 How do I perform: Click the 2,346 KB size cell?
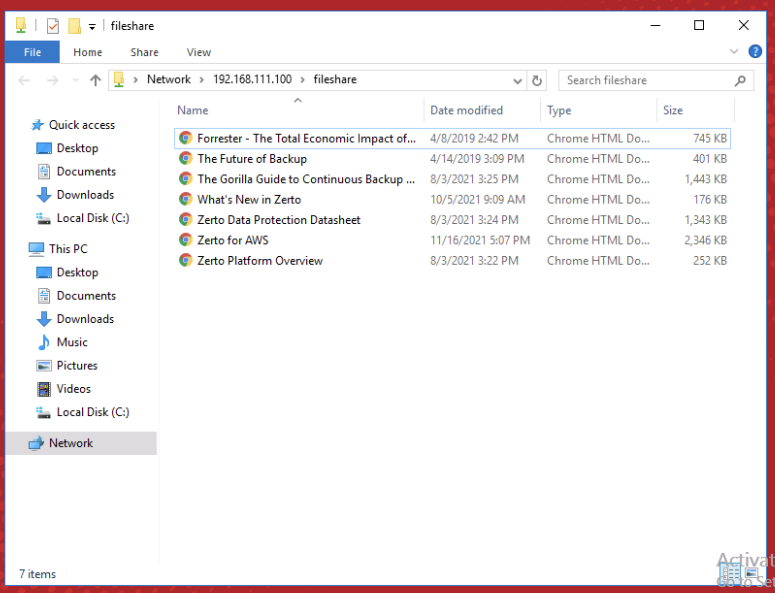(705, 240)
